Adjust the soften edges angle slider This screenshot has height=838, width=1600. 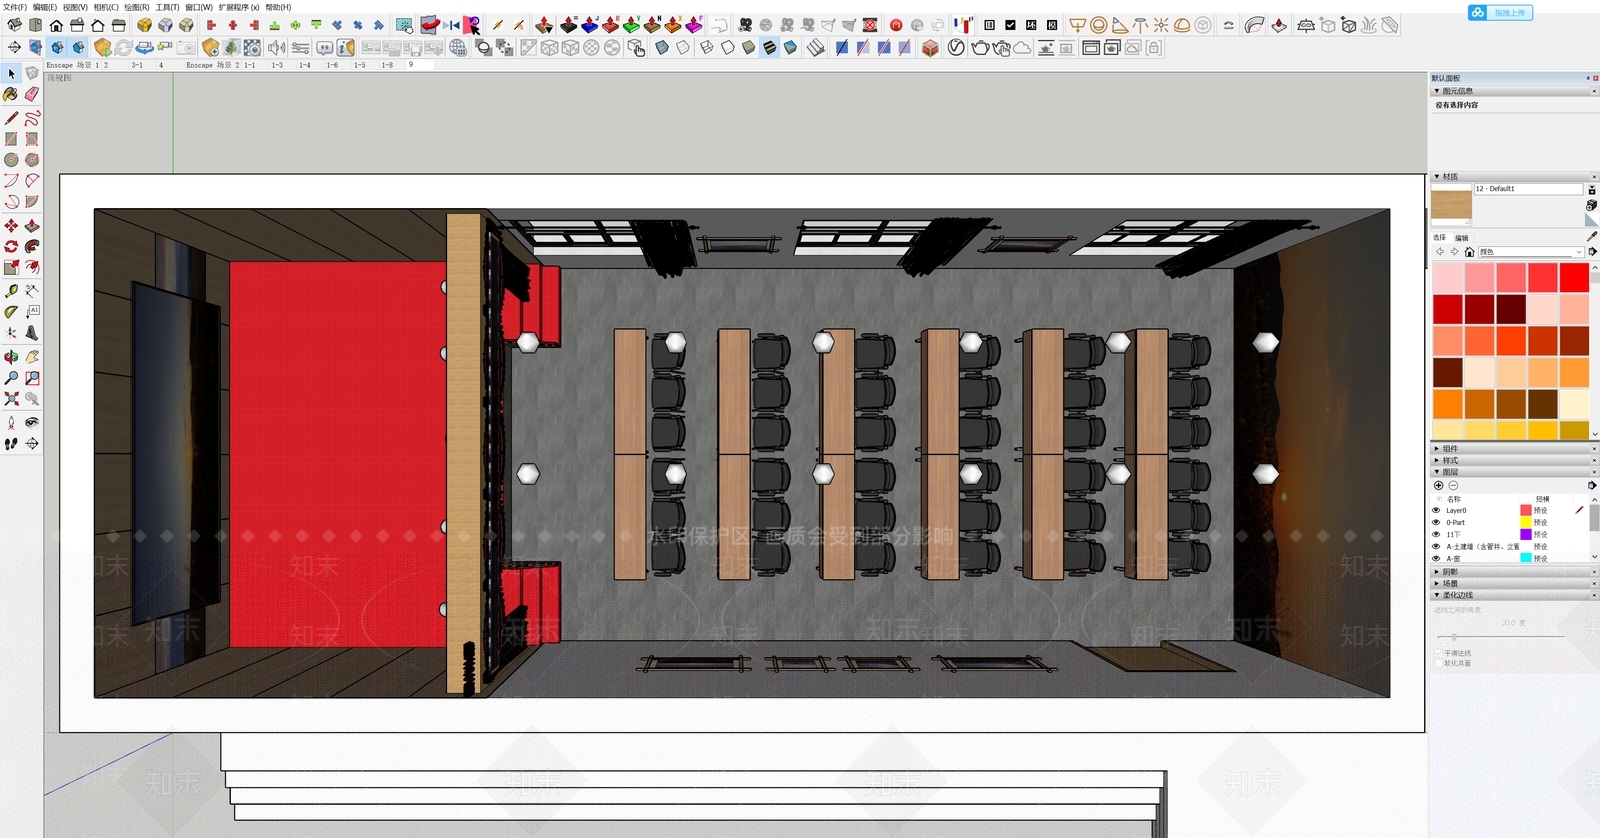1454,637
